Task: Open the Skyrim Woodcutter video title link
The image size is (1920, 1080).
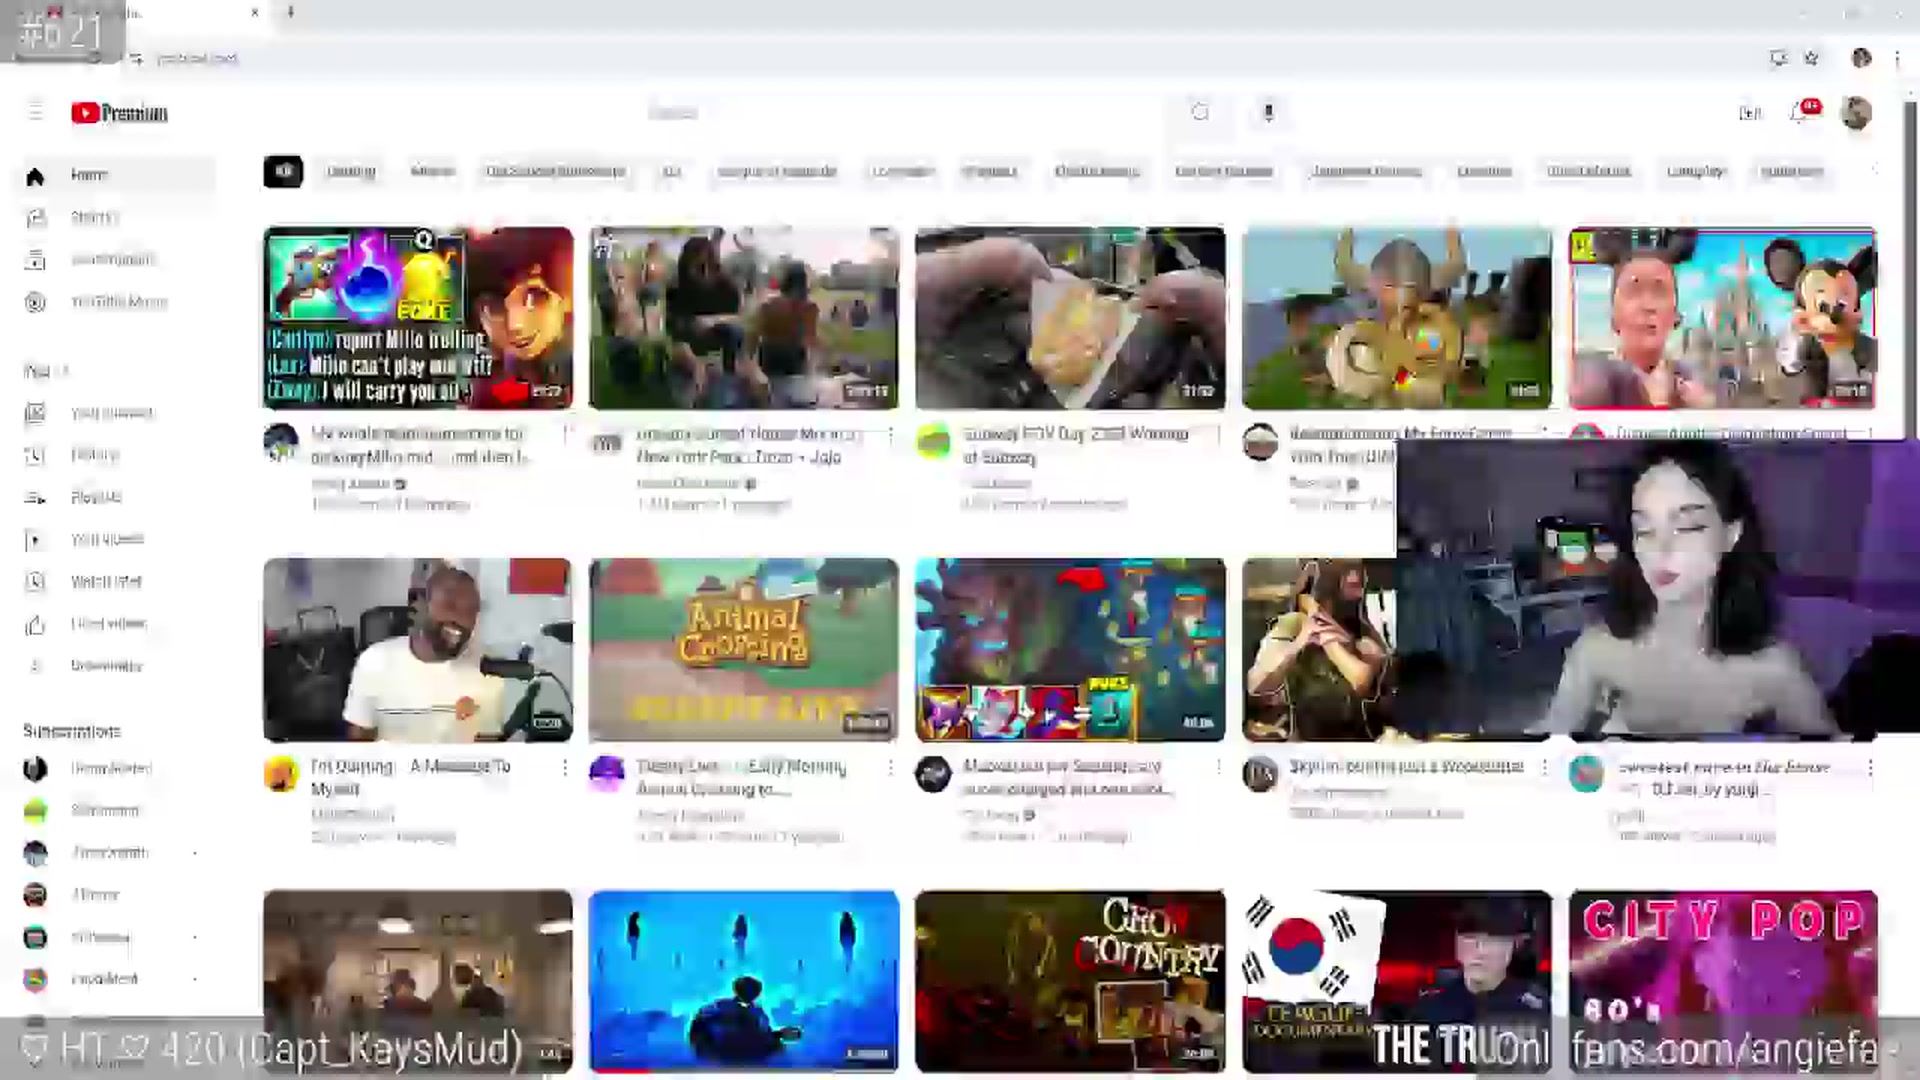Action: (x=1406, y=766)
